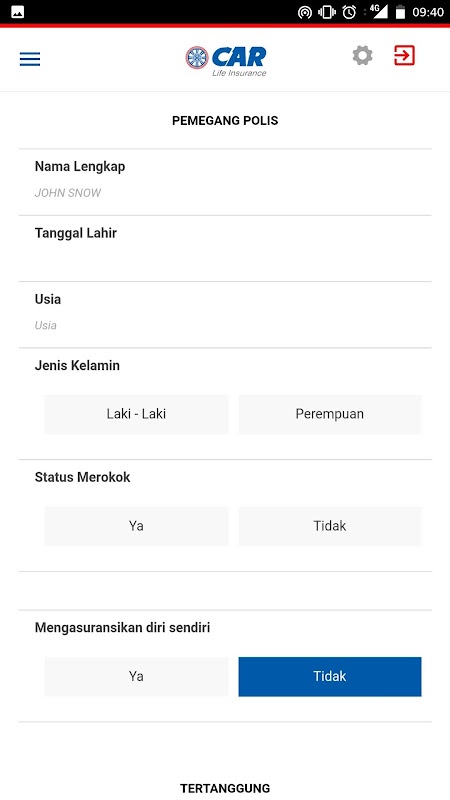
Task: Tap the red logout icon
Action: click(405, 56)
